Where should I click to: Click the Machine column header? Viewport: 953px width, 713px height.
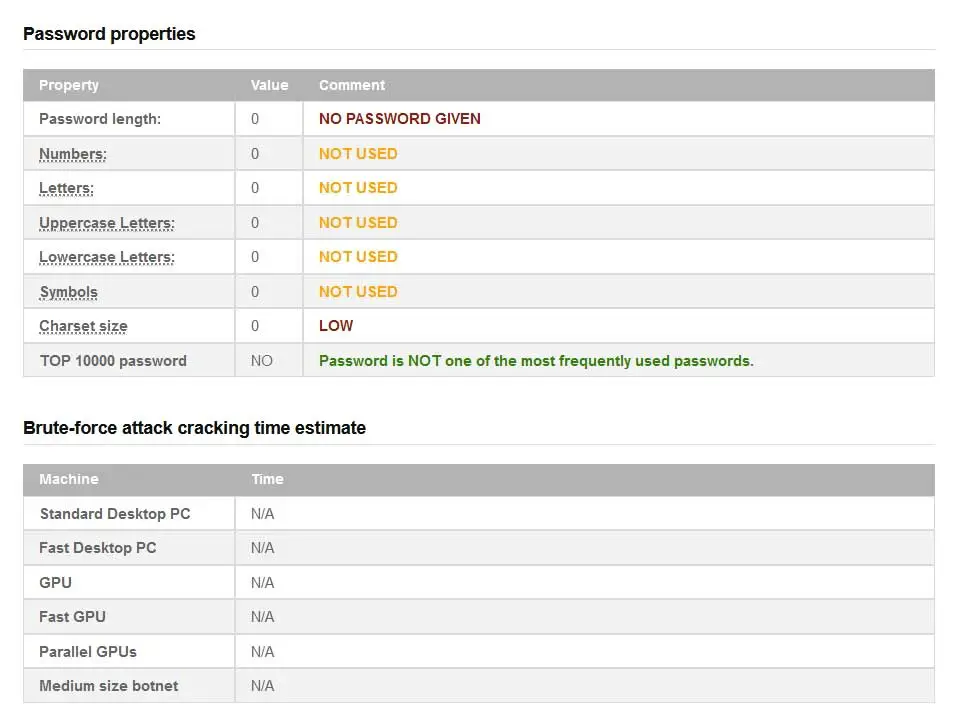[x=69, y=479]
